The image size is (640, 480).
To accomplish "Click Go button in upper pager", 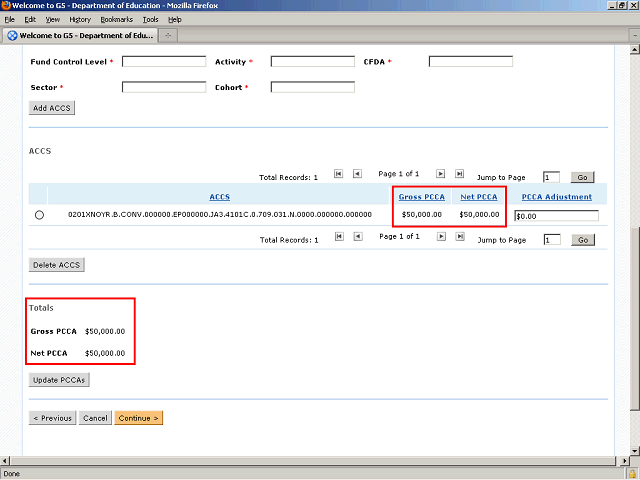I will pos(582,177).
